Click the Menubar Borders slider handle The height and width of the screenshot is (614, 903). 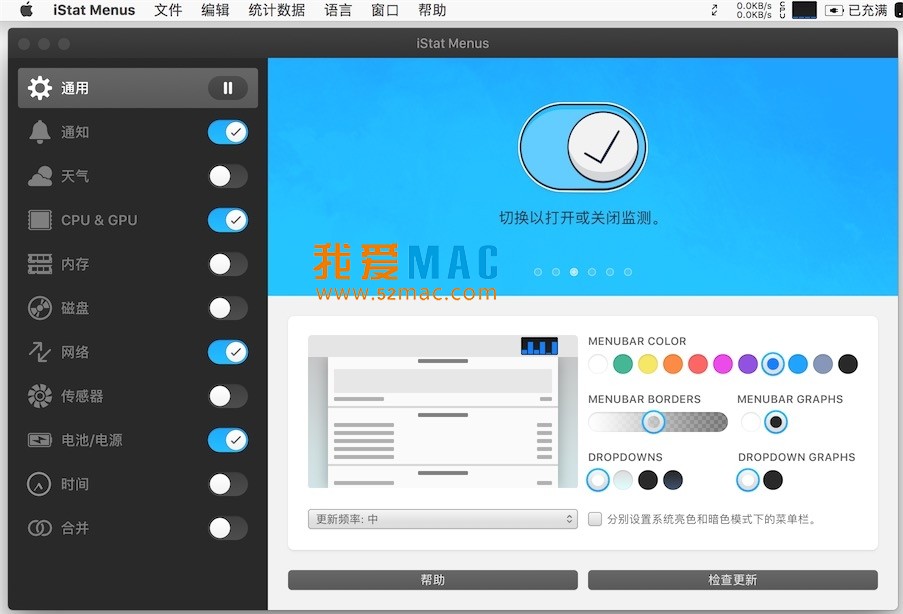(x=654, y=422)
